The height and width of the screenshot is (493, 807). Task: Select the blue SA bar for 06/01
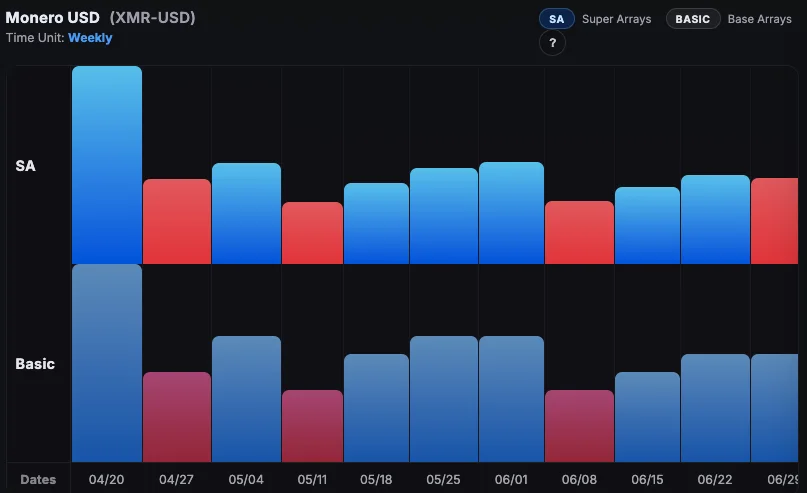[x=511, y=213]
